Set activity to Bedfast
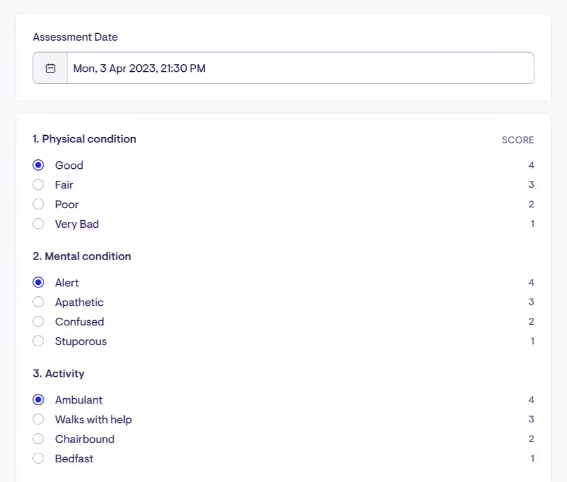The height and width of the screenshot is (482, 567). click(x=38, y=458)
